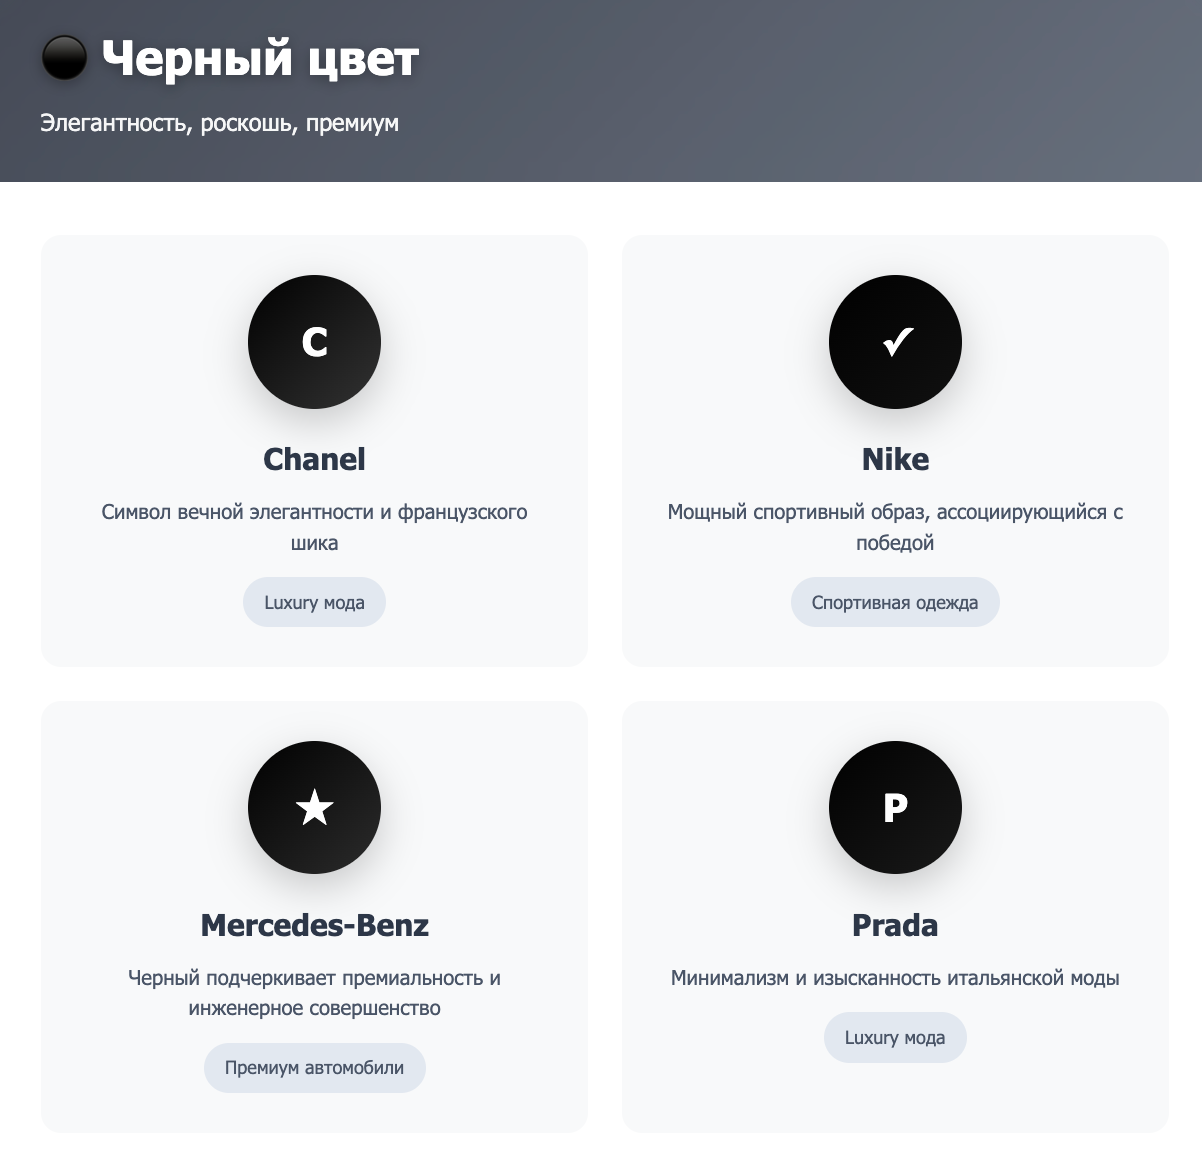Select the Luxury мода tag under Chanel

[x=314, y=602]
